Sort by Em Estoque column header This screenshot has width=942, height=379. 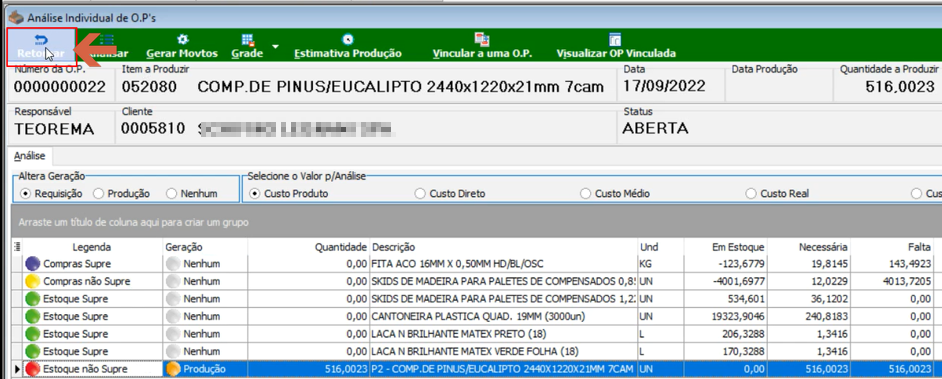point(725,247)
